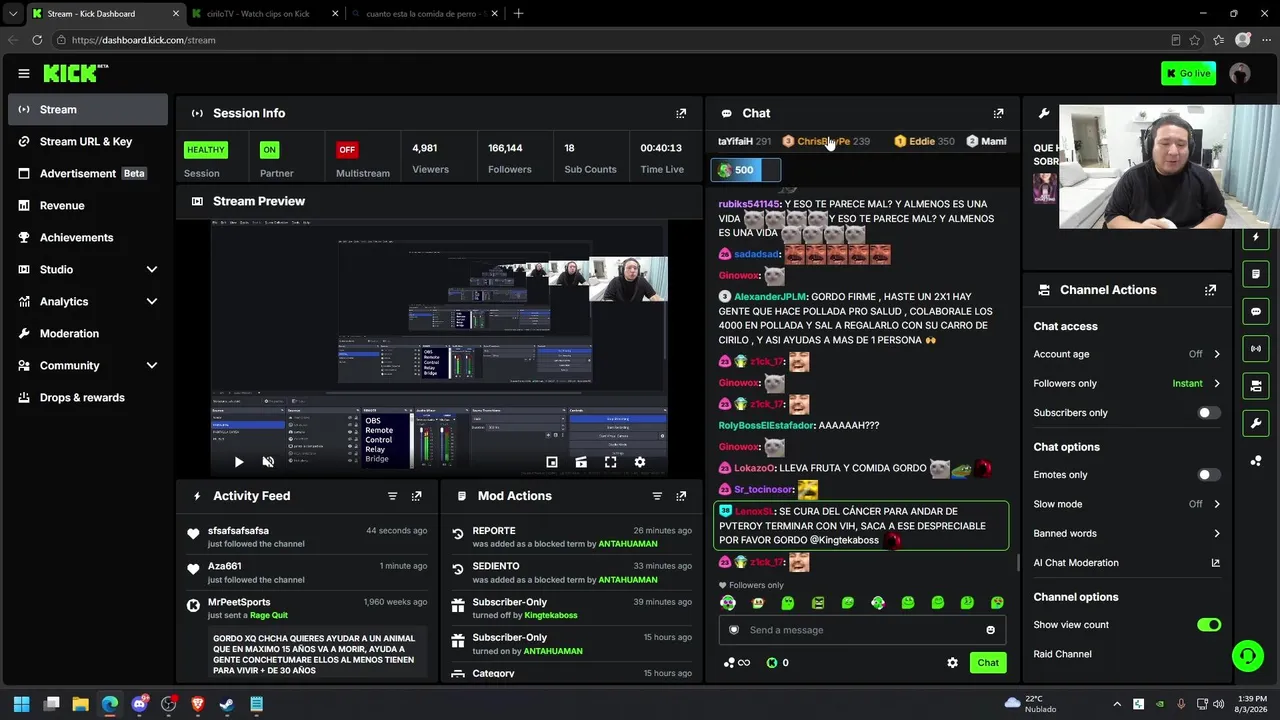Click Kingtekaboss moderator name link
The image size is (1280, 720).
(x=551, y=615)
